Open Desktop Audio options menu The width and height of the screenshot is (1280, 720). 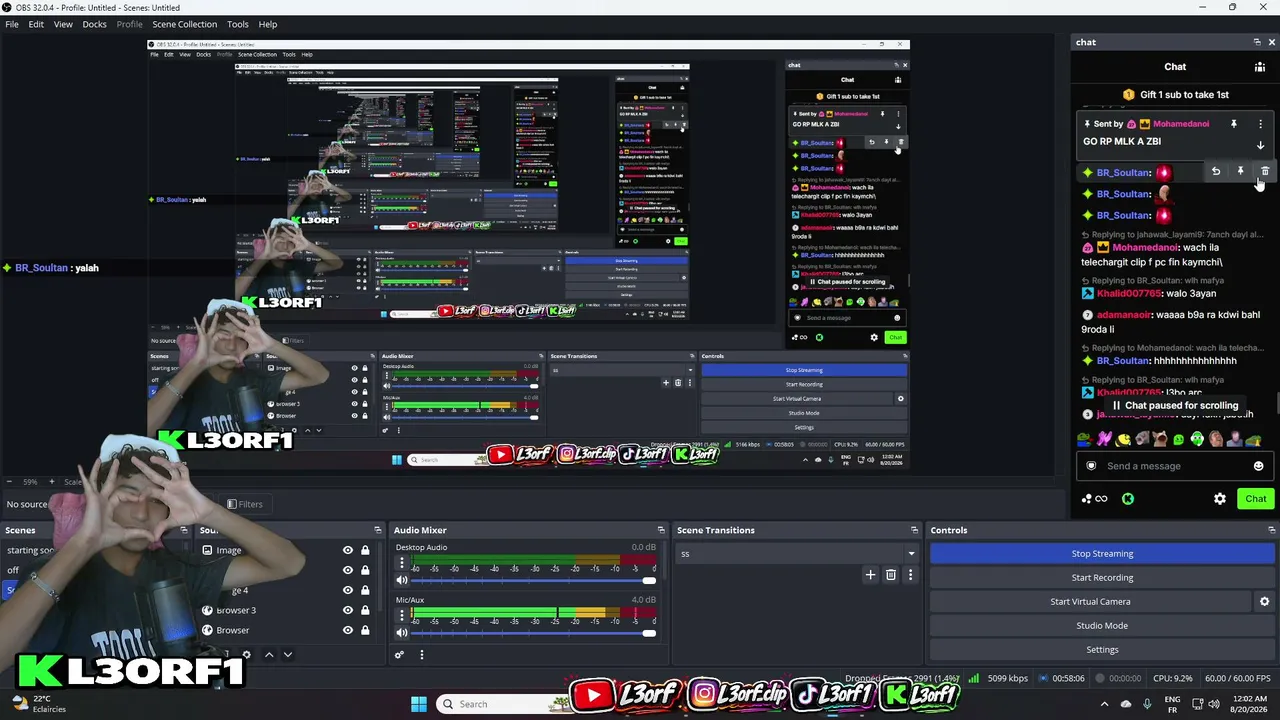tap(402, 563)
